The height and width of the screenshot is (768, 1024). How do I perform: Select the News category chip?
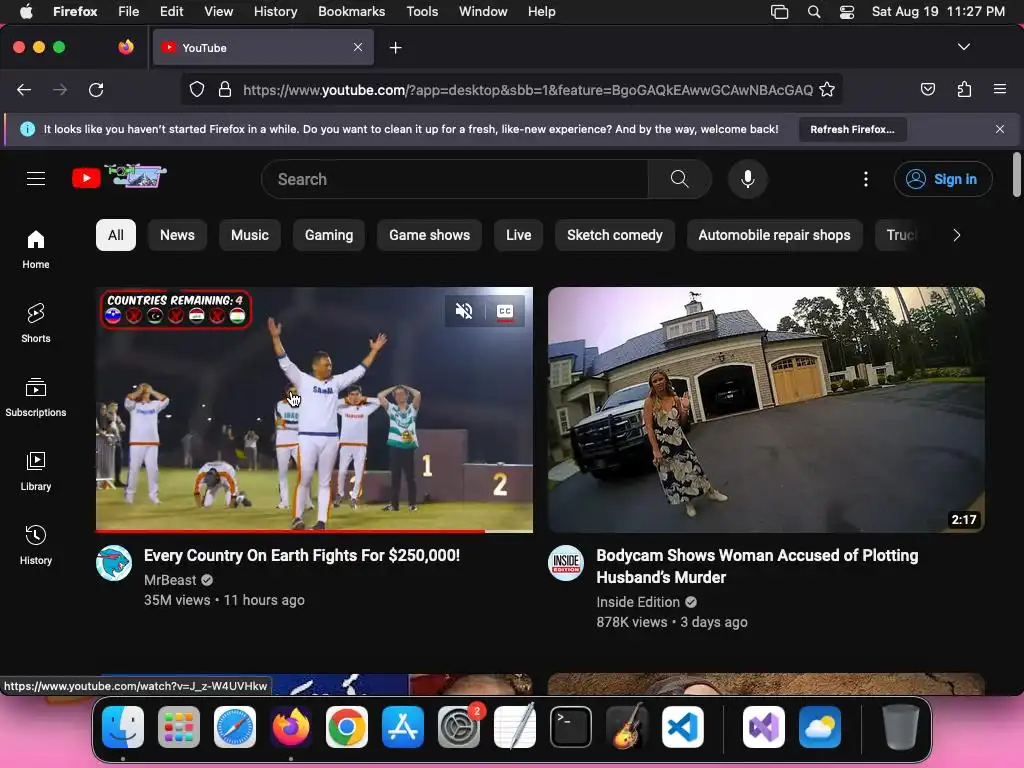(177, 235)
